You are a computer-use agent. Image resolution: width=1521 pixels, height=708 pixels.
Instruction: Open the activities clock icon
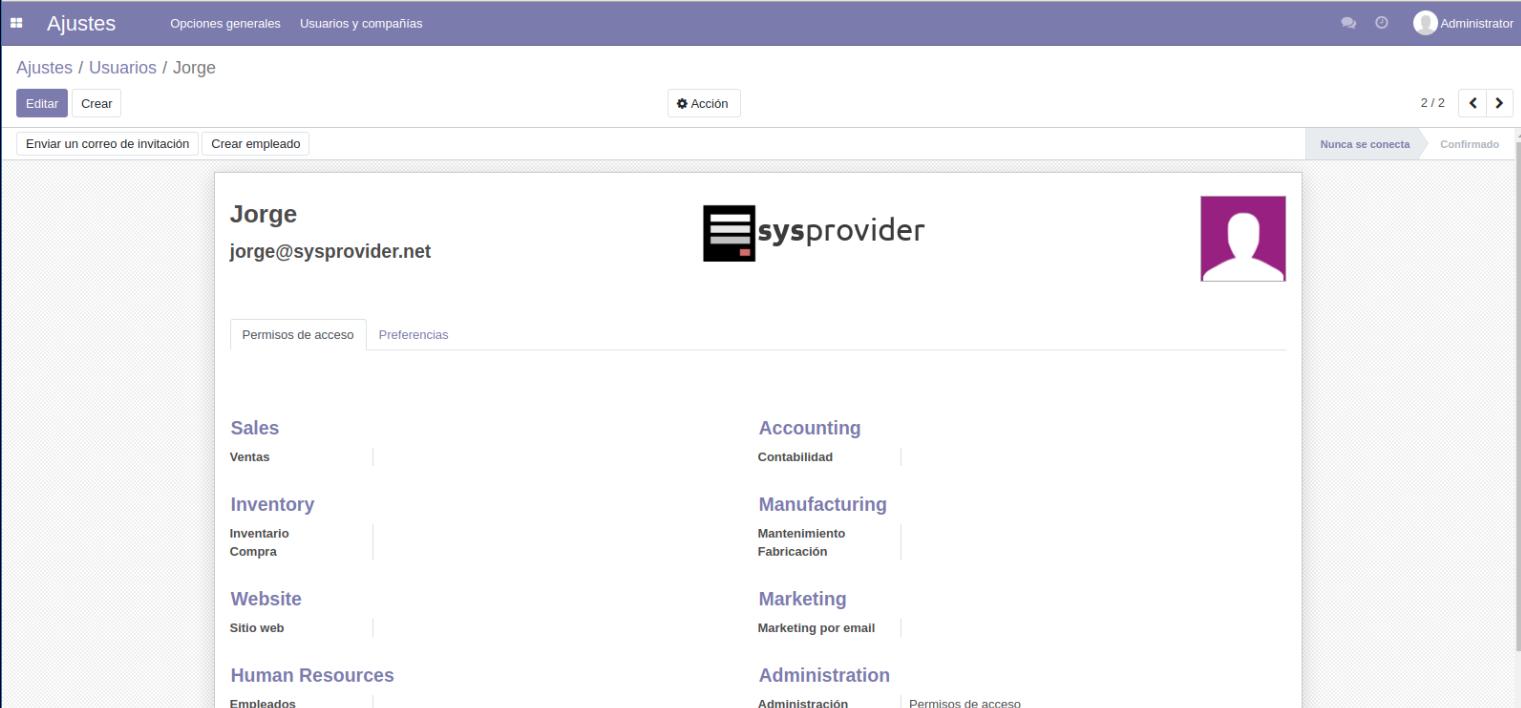tap(1381, 23)
